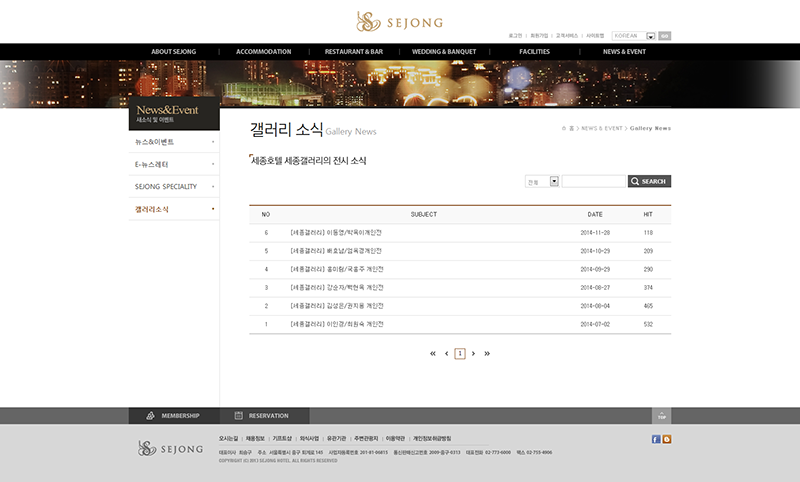Click the 오시는길 footer link
The height and width of the screenshot is (482, 800).
click(228, 439)
